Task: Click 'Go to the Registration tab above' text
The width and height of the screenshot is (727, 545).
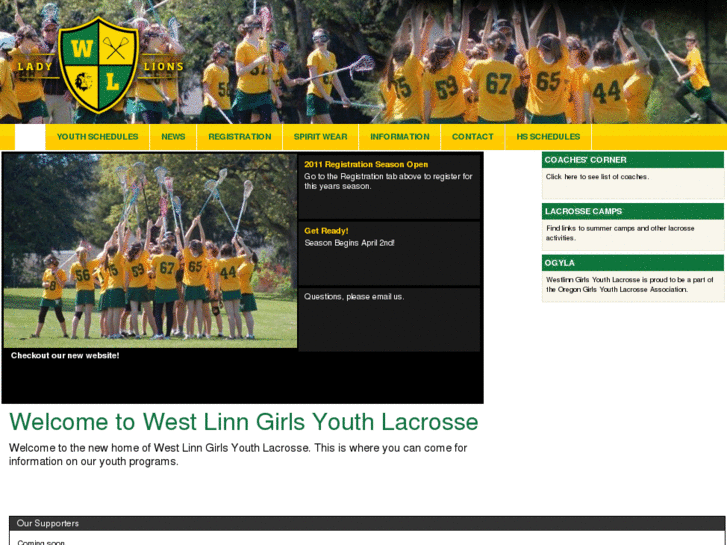Action: coord(388,181)
